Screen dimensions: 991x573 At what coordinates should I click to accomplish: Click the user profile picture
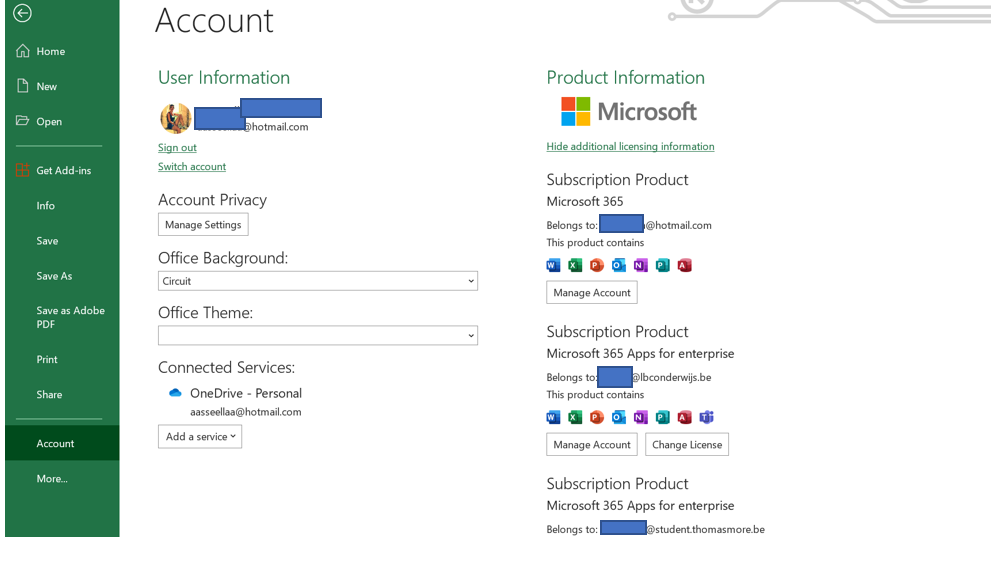pyautogui.click(x=175, y=118)
